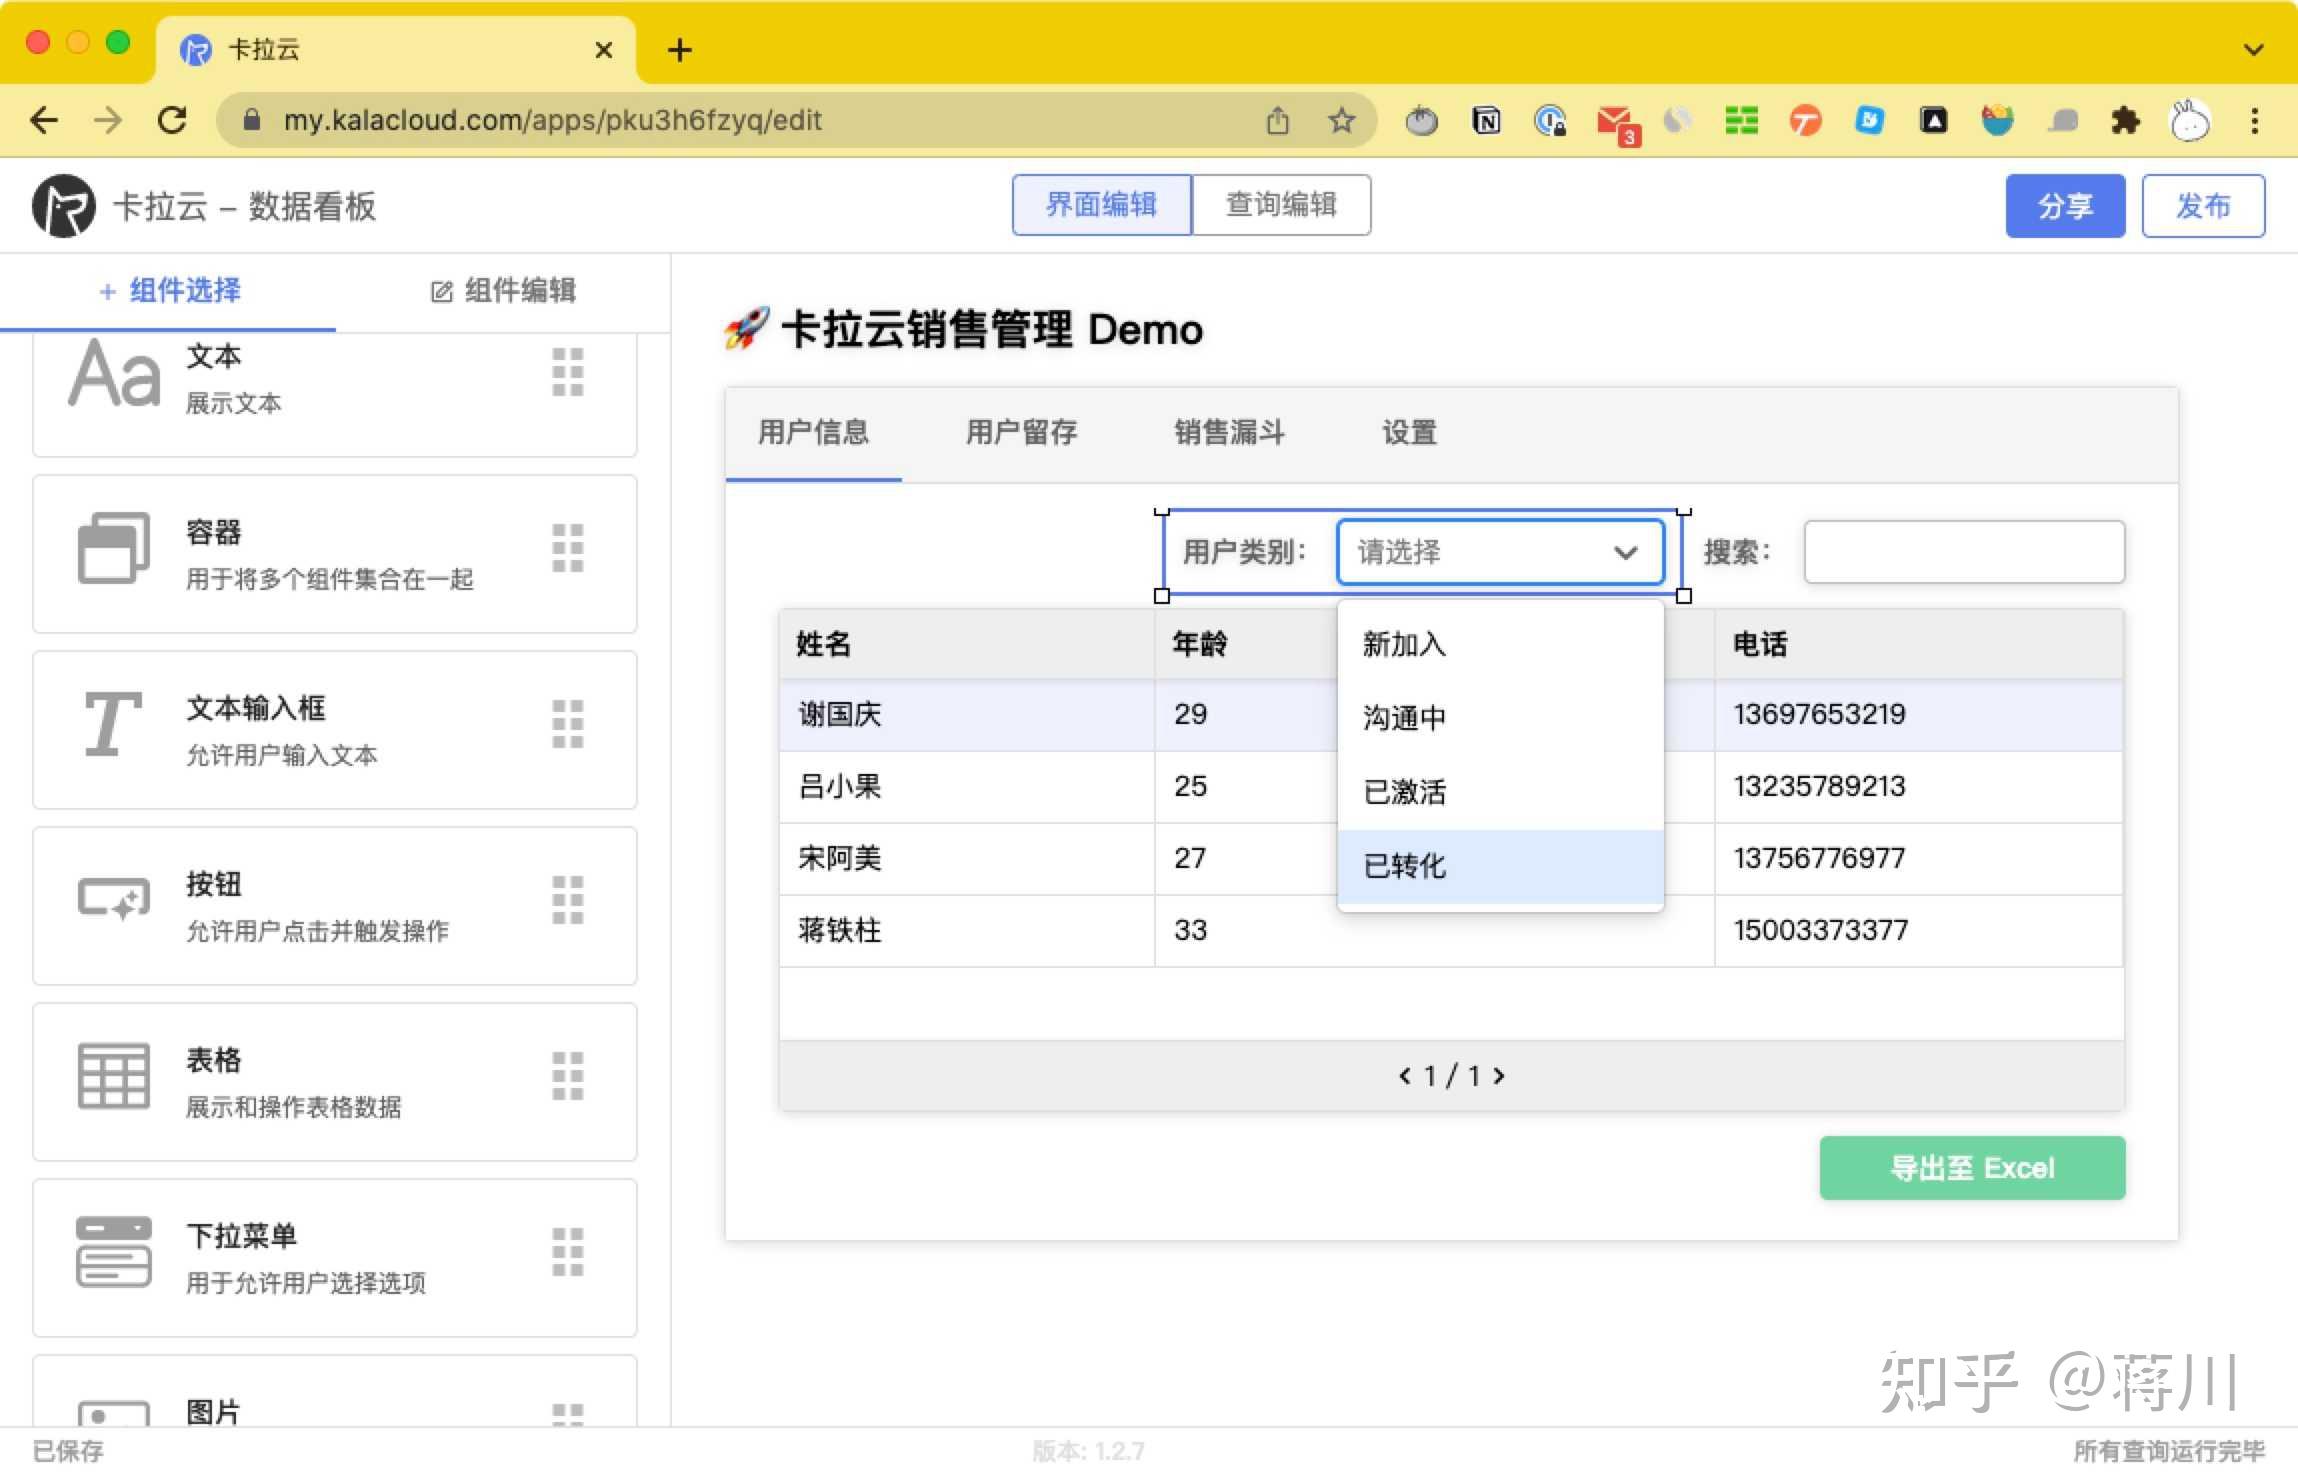The width and height of the screenshot is (2298, 1474).
Task: Click the bookmark star in address bar
Action: [1343, 120]
